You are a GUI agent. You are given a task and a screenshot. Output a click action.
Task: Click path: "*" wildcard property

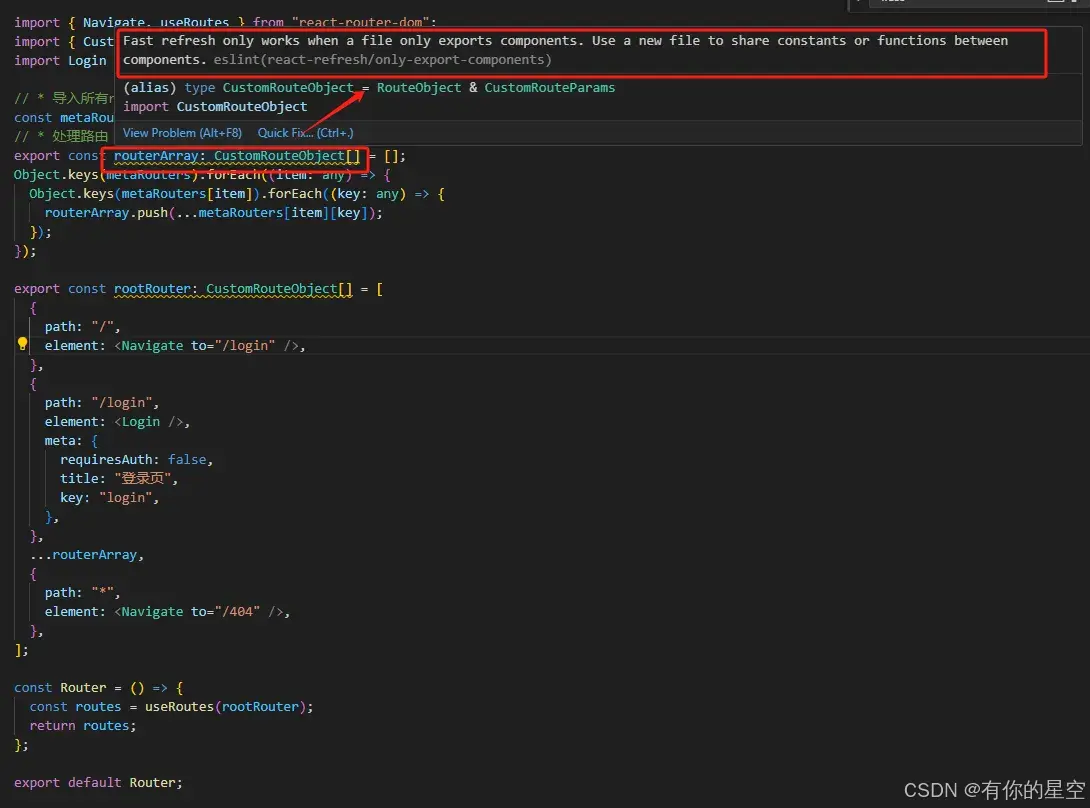point(83,592)
